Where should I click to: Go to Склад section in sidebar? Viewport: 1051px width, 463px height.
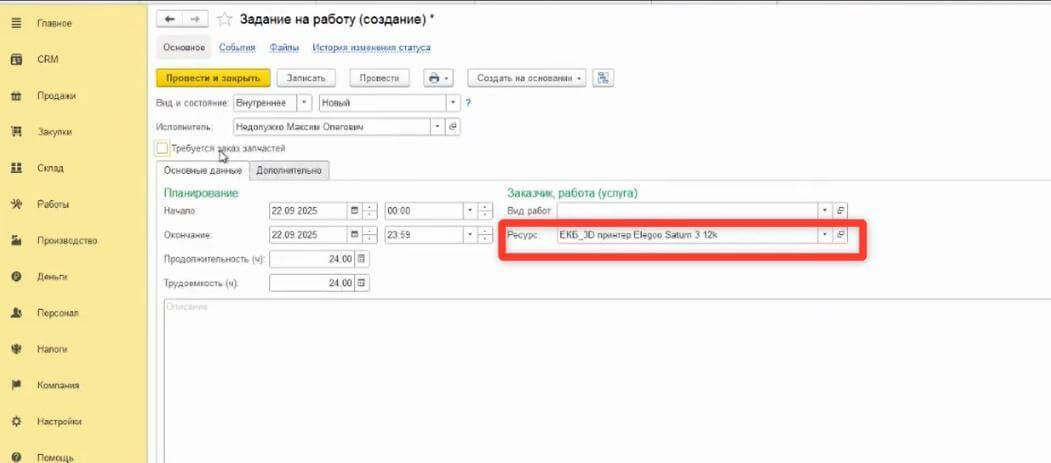[50, 168]
